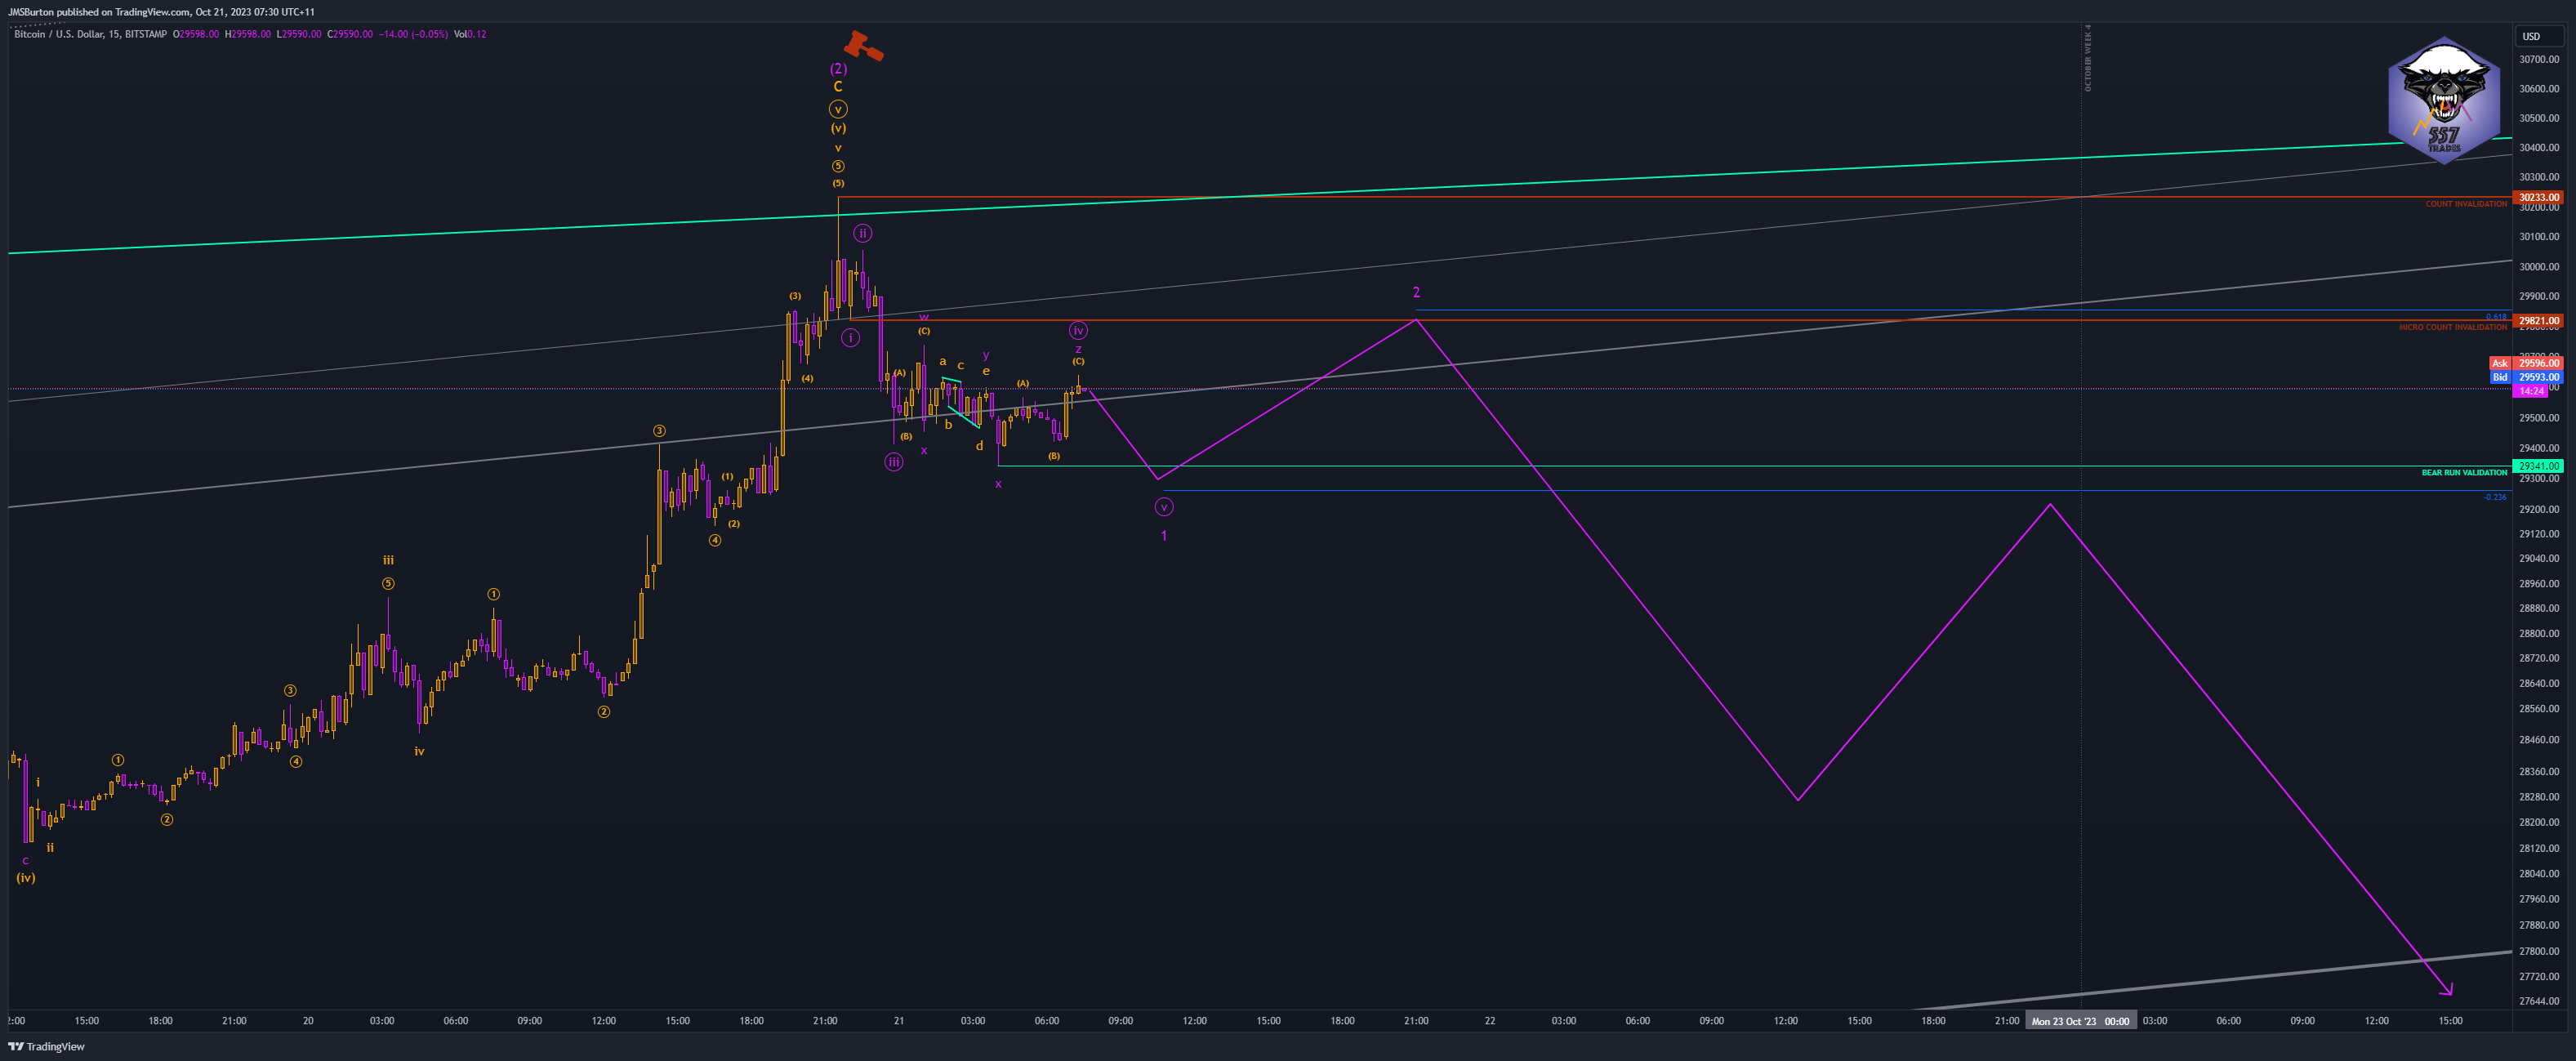Viewport: 2576px width, 1061px height.
Task: Click the MICRO COUNT INVALIDATION label
Action: pos(2453,327)
